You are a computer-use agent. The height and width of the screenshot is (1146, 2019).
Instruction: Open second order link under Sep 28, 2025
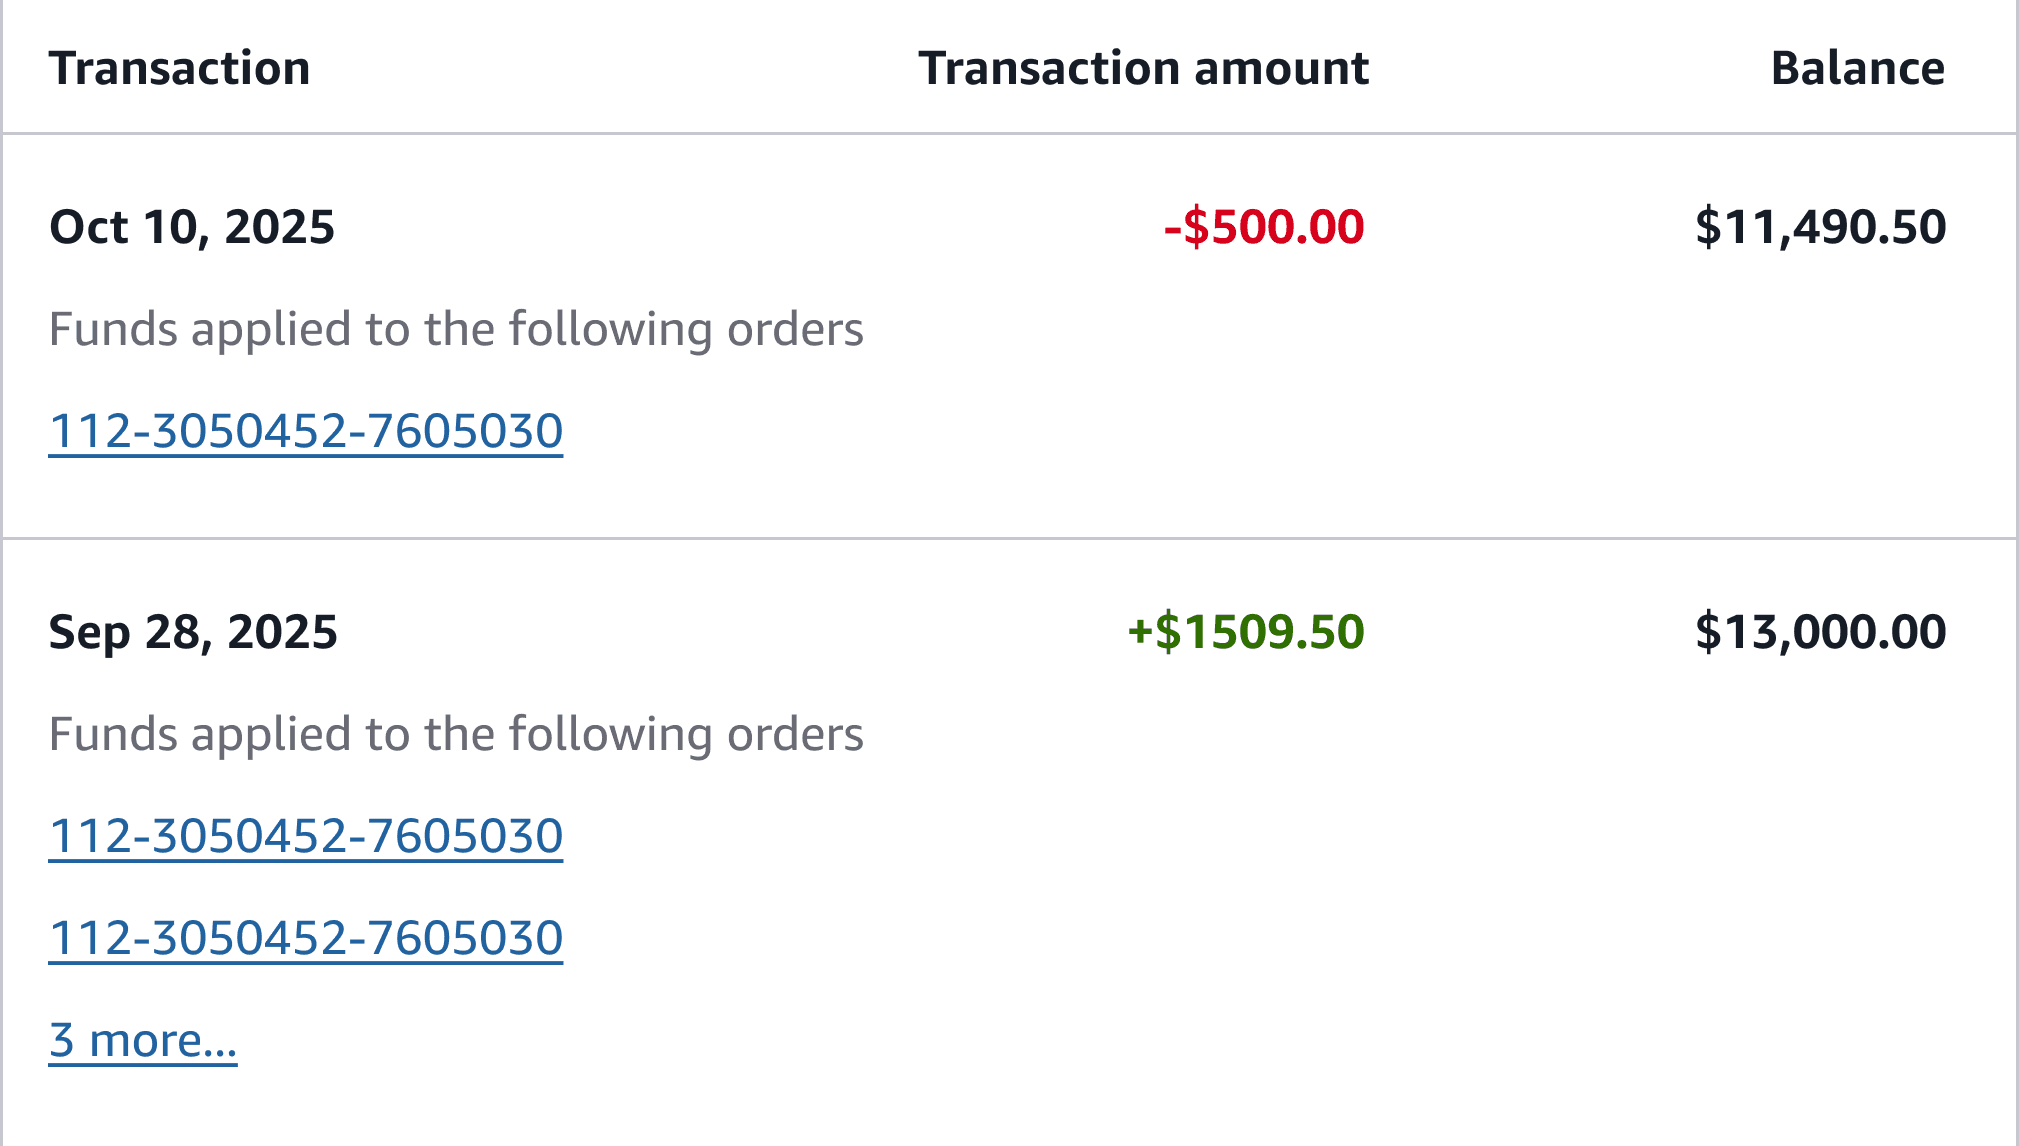point(306,939)
